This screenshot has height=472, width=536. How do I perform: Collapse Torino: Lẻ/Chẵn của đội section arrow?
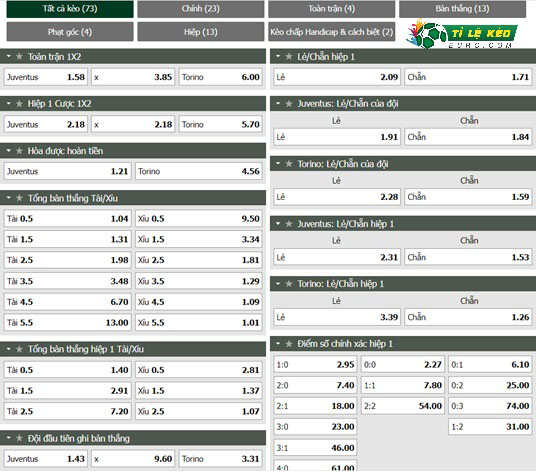point(278,164)
